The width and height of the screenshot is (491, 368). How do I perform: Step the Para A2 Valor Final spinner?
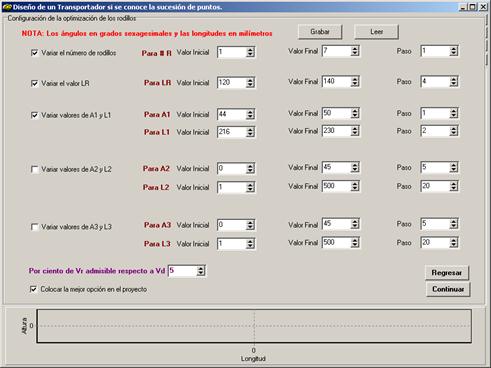(x=355, y=167)
